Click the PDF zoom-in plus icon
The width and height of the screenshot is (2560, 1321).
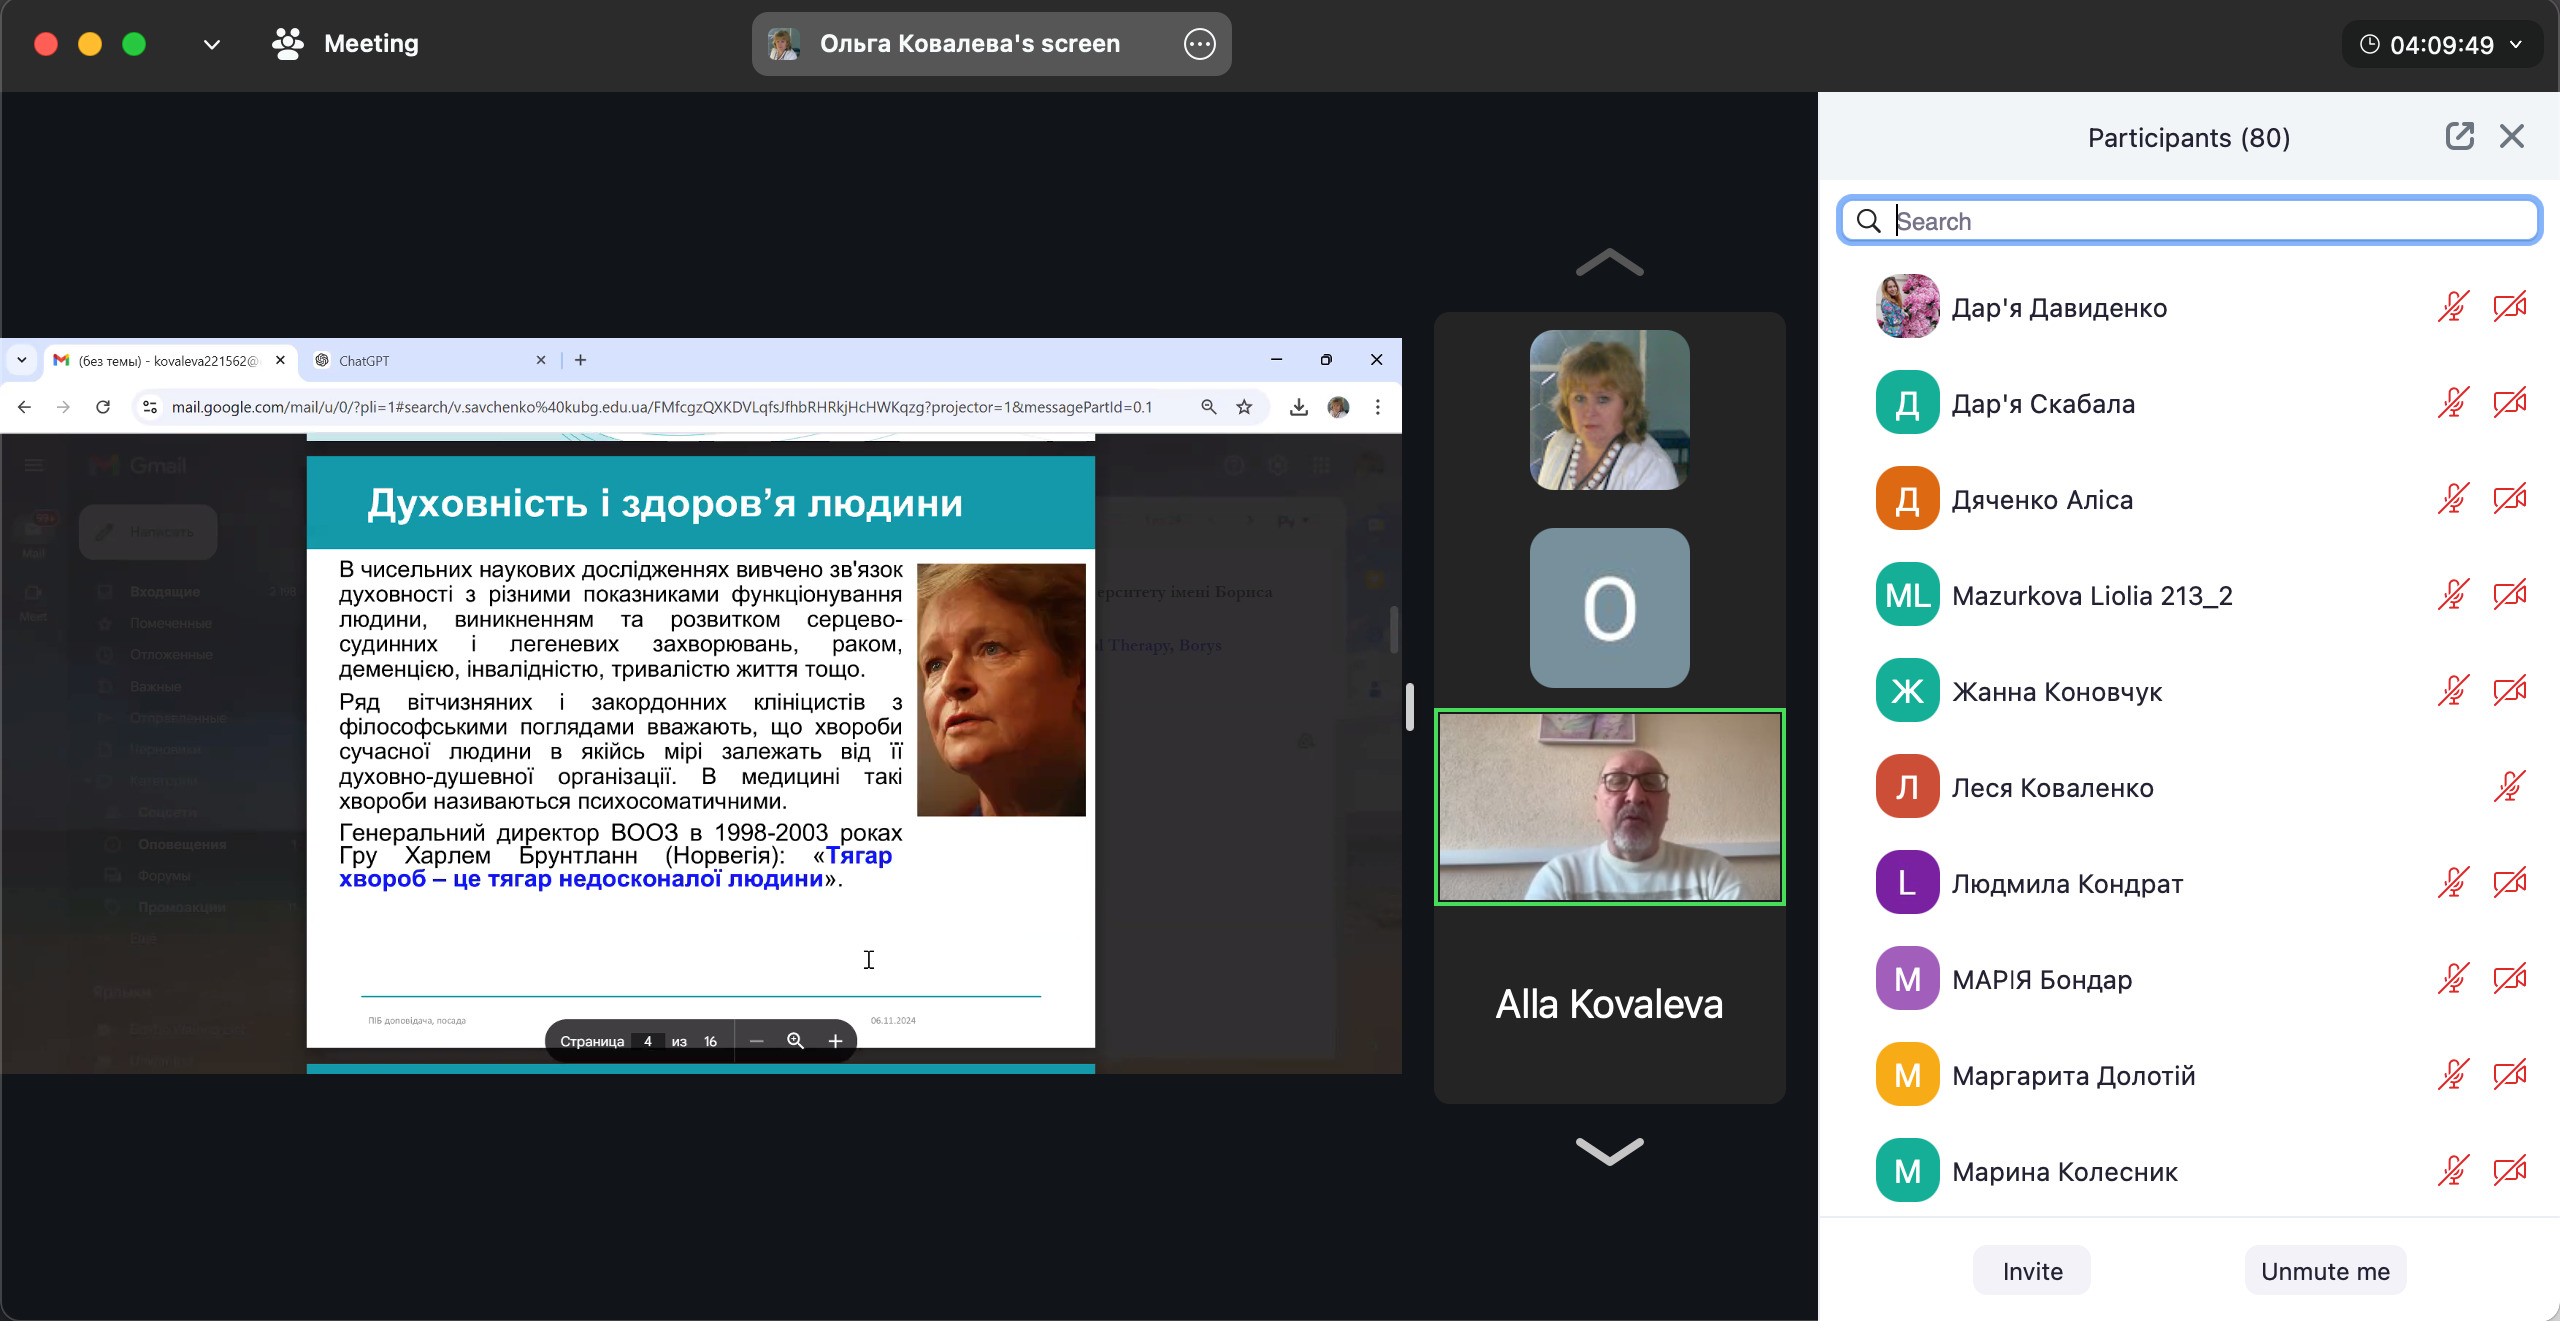click(835, 1041)
